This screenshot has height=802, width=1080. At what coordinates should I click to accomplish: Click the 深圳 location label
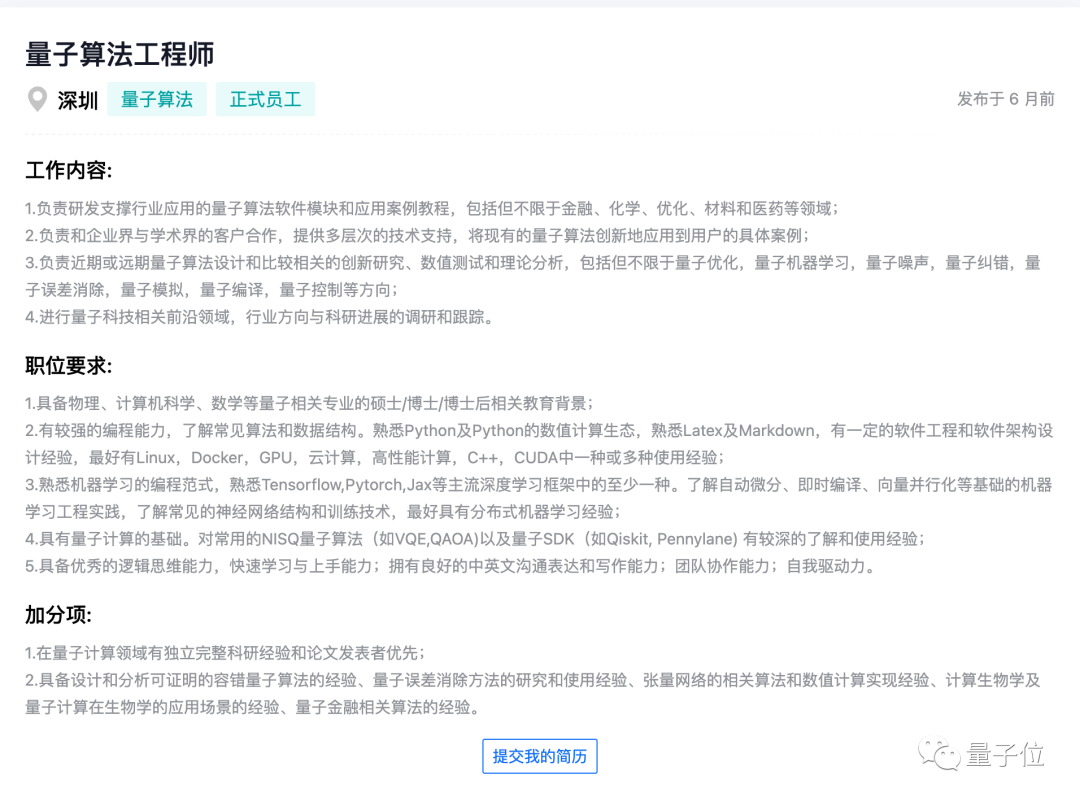pyautogui.click(x=78, y=100)
